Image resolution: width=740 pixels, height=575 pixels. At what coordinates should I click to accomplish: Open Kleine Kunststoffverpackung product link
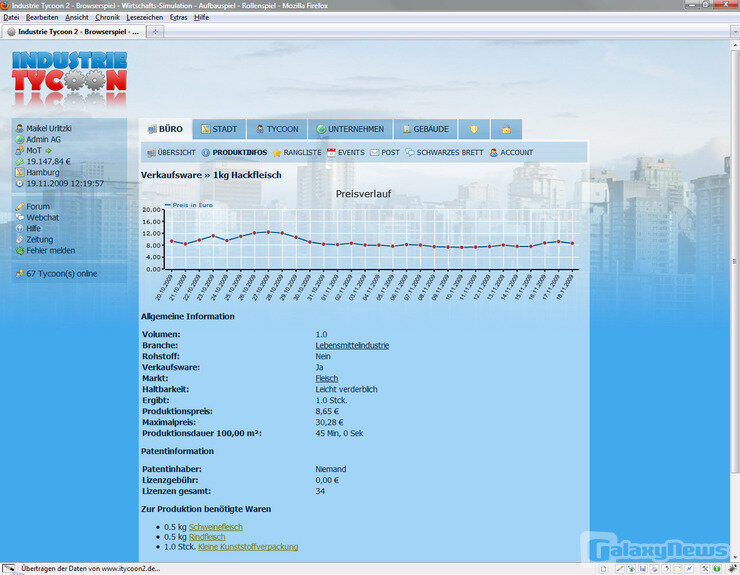pos(248,547)
